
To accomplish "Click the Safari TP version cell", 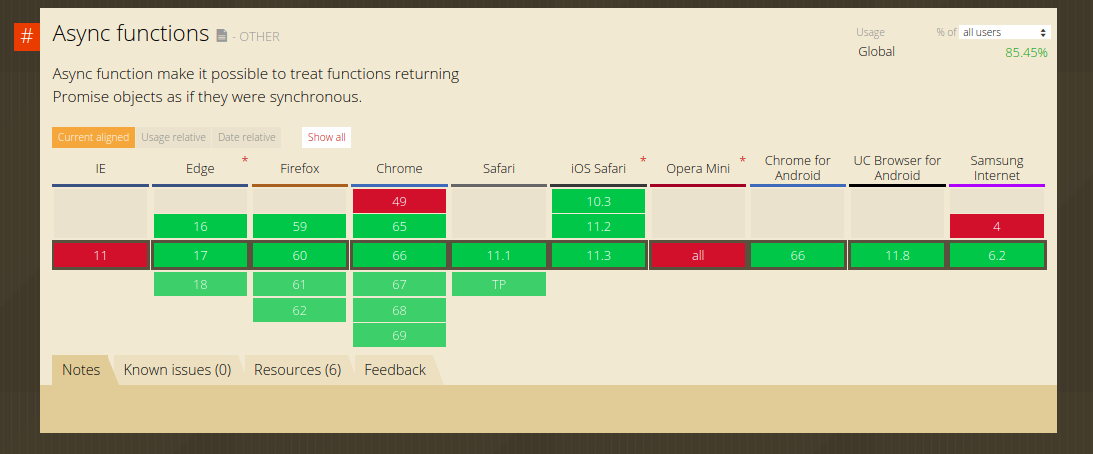I will pyautogui.click(x=498, y=284).
